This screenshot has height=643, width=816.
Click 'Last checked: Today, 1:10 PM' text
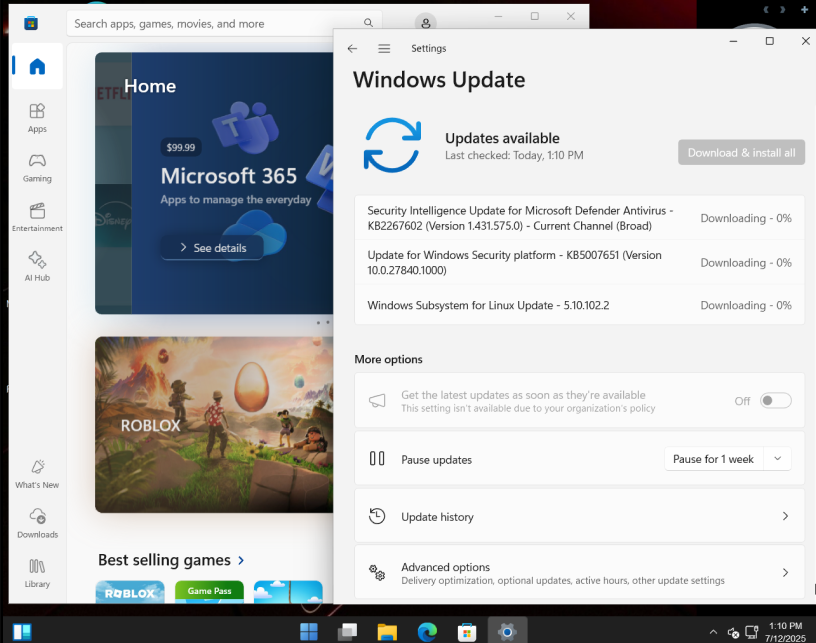(x=514, y=155)
